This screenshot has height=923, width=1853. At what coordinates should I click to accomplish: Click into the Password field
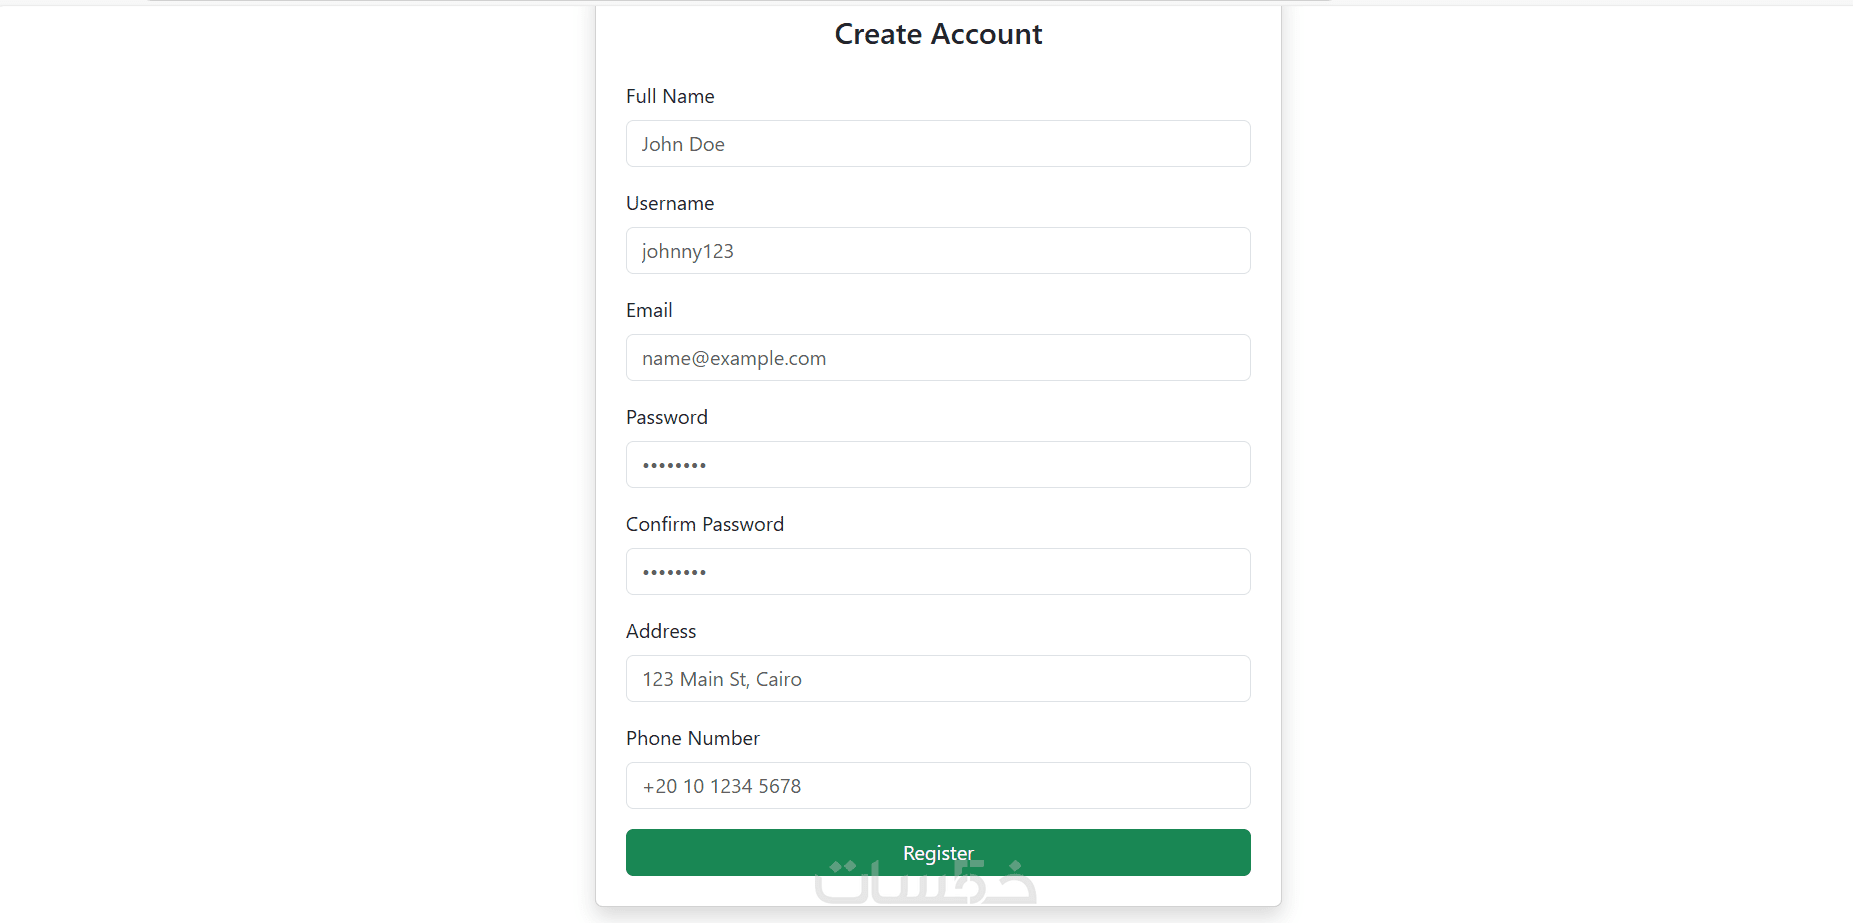point(938,465)
